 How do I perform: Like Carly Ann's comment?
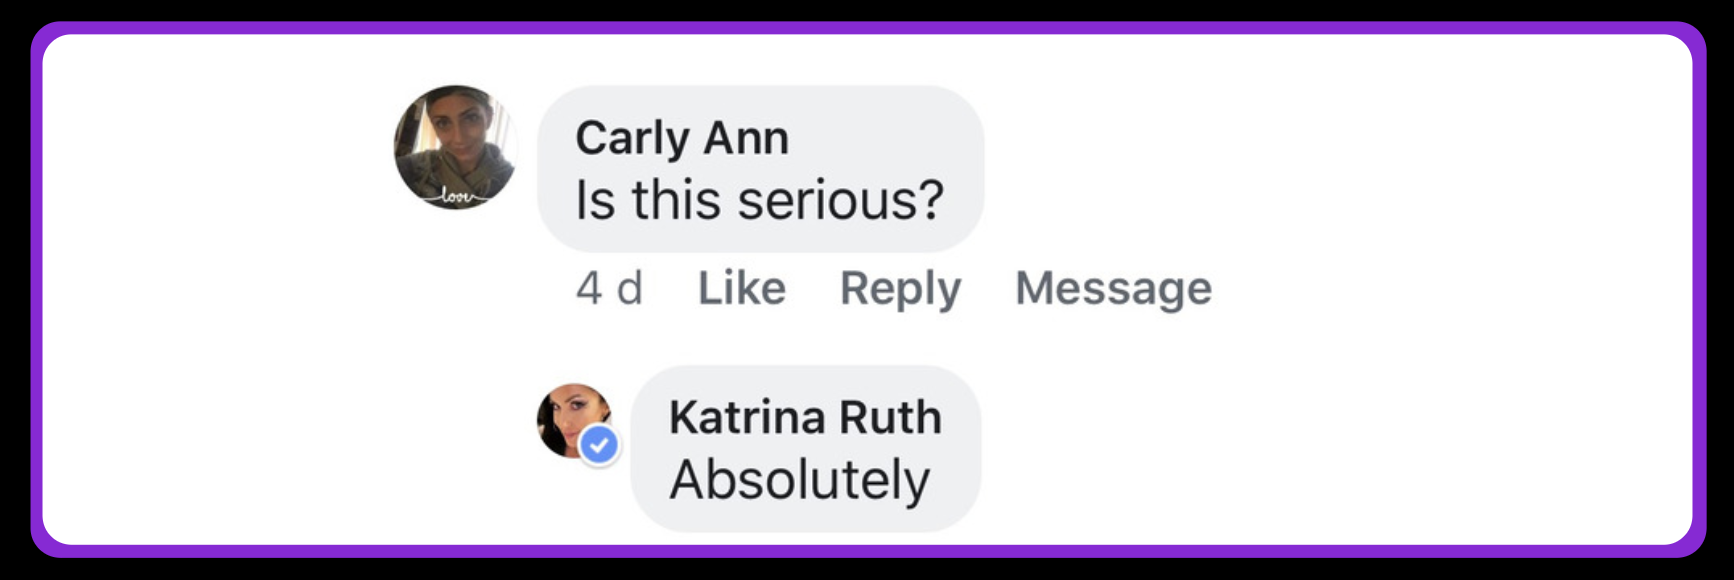click(741, 288)
